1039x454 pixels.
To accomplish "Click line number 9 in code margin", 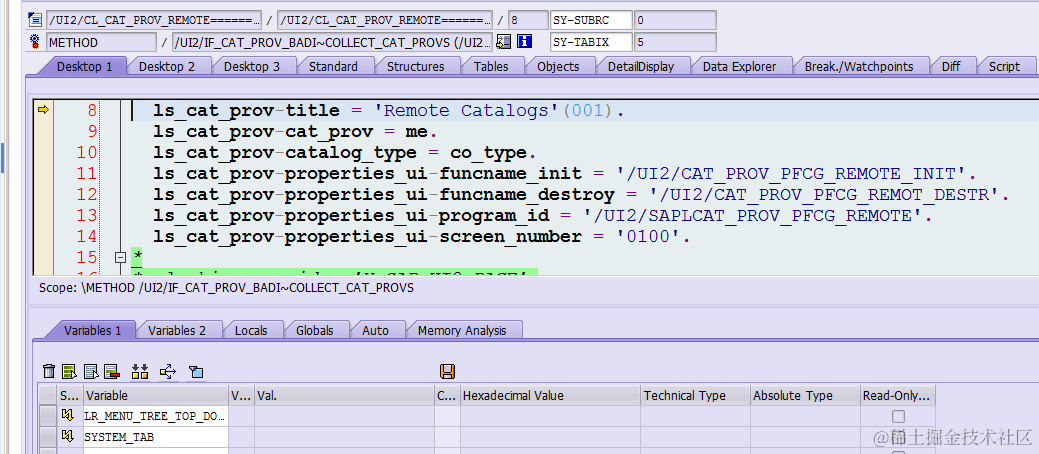I will (91, 132).
